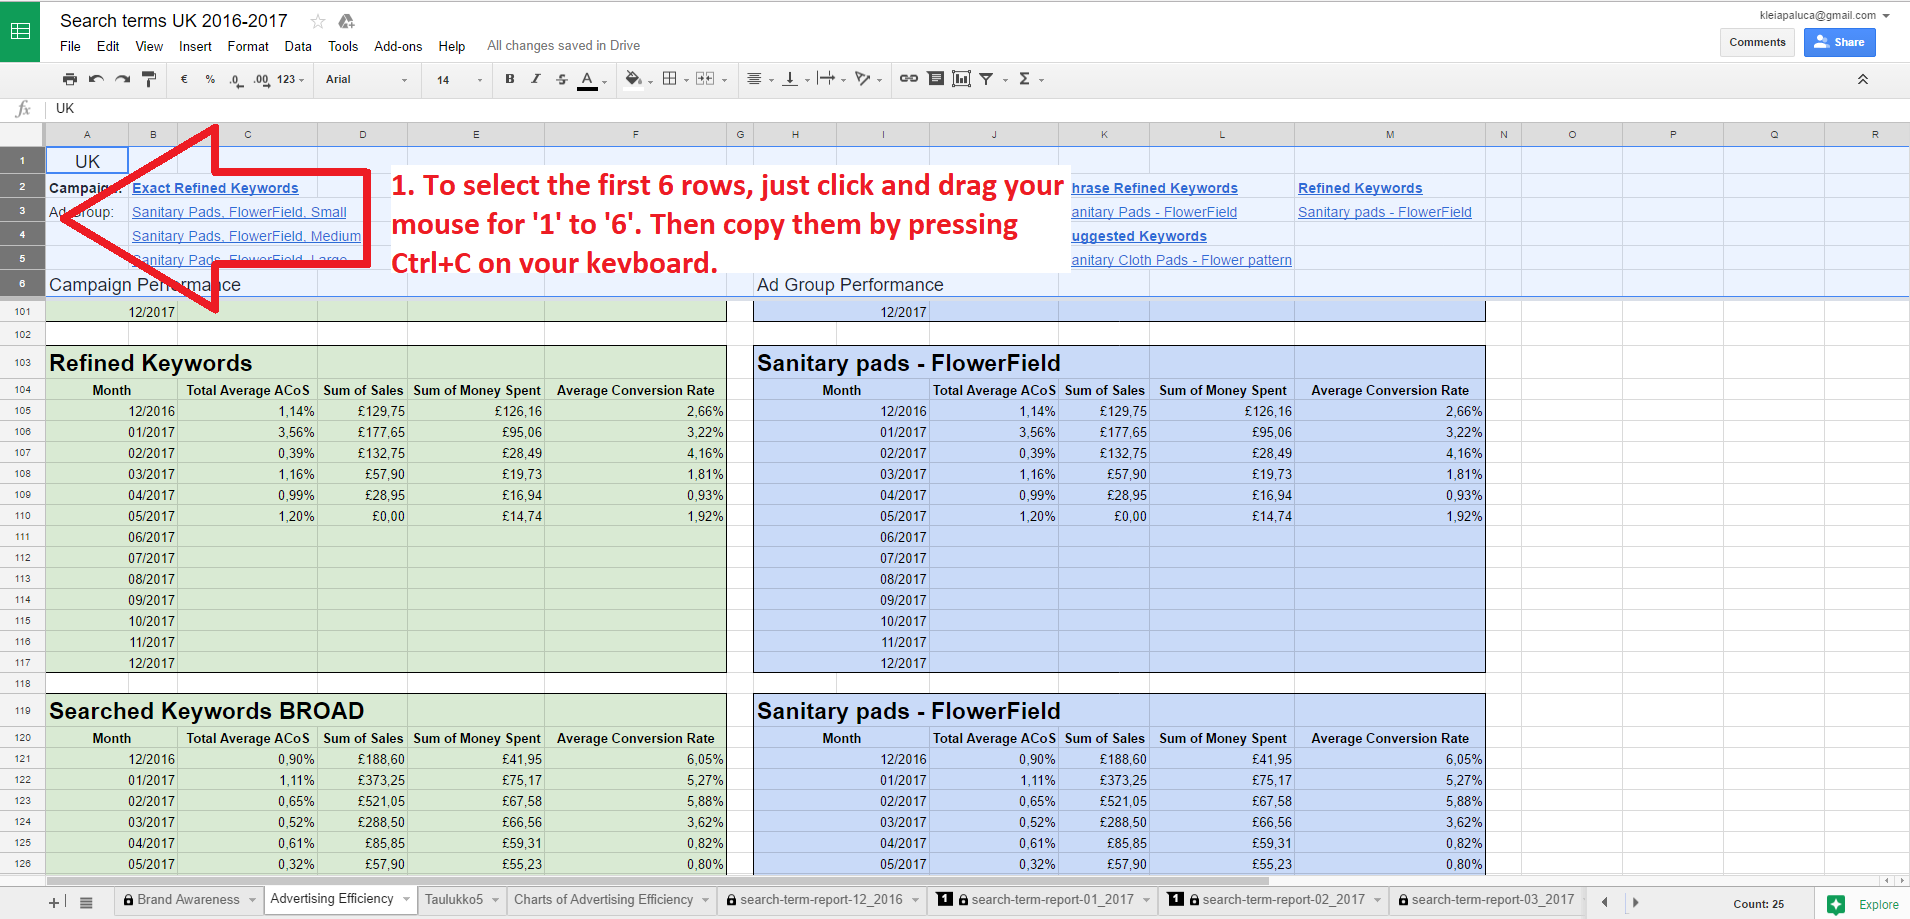
Task: Click the insert chart icon
Action: pyautogui.click(x=961, y=79)
